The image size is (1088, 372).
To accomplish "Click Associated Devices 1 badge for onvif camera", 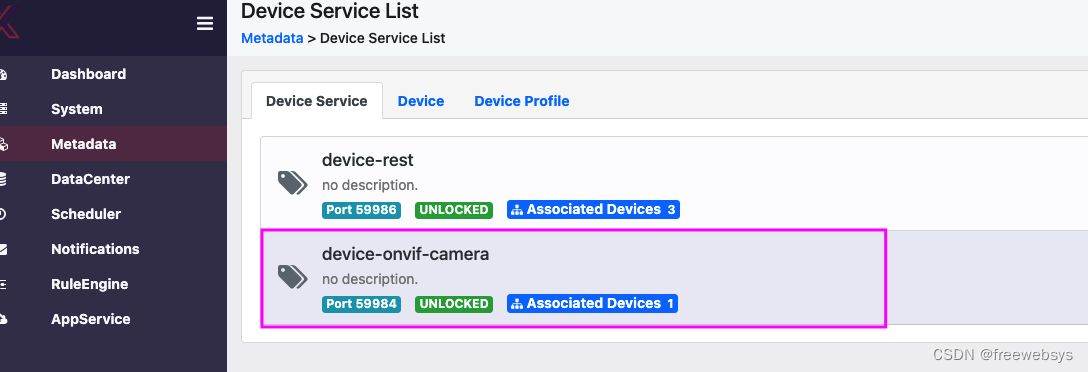I will pyautogui.click(x=592, y=303).
